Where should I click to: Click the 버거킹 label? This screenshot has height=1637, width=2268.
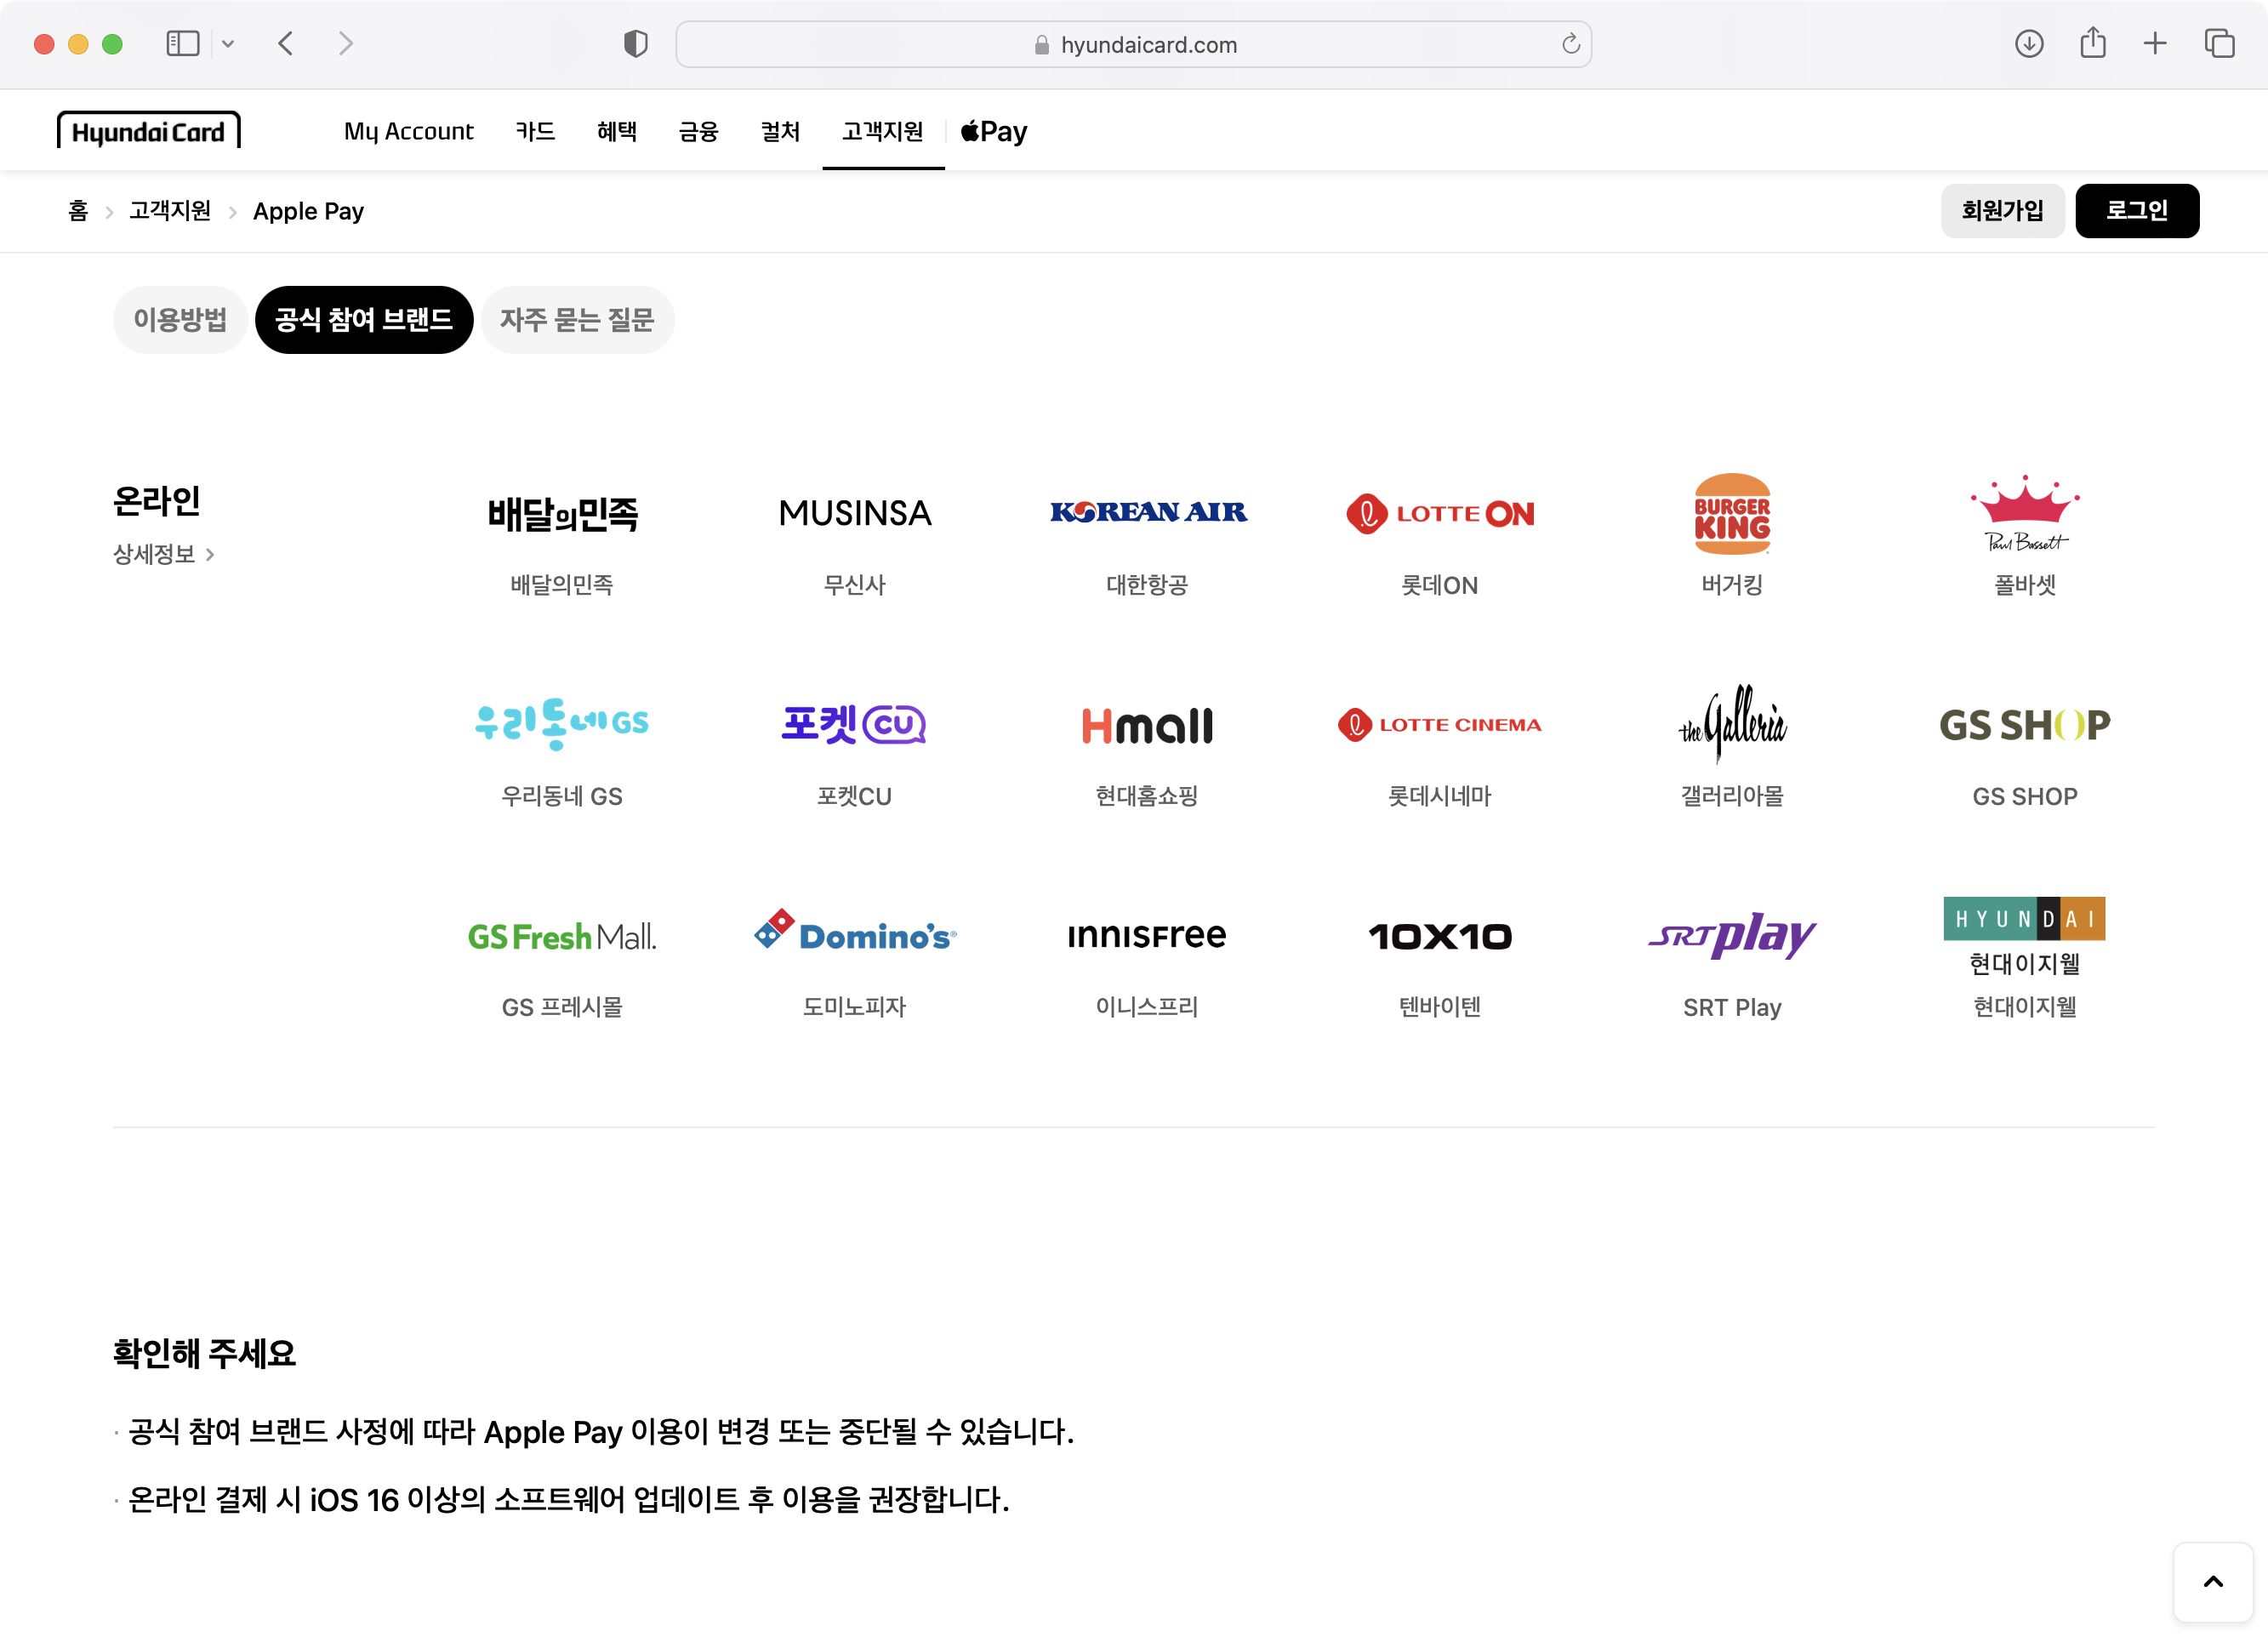[1732, 585]
